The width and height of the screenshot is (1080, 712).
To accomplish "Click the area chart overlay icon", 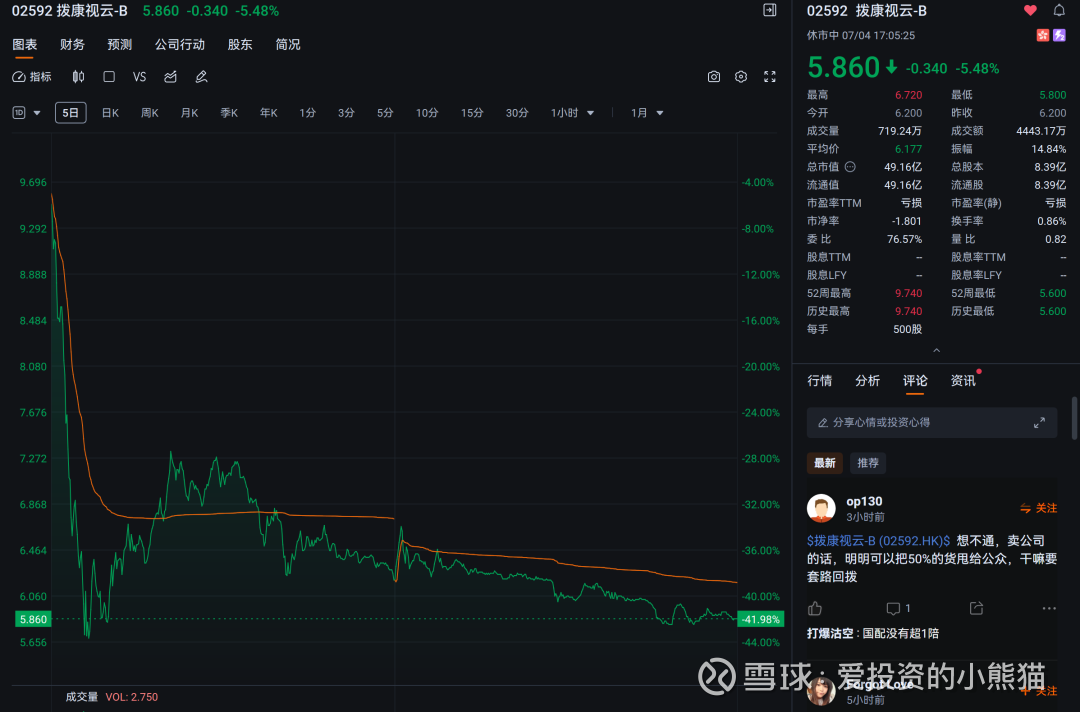I will 170,77.
